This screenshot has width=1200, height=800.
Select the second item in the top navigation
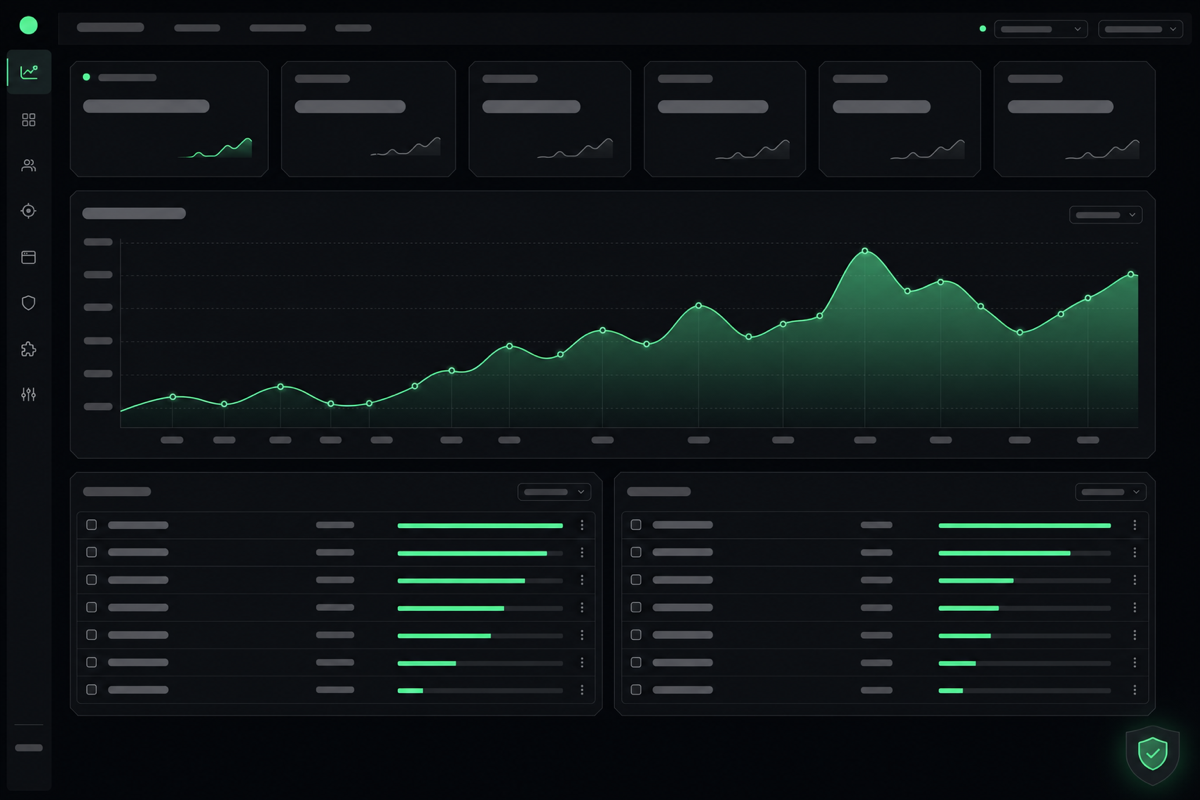pyautogui.click(x=197, y=28)
